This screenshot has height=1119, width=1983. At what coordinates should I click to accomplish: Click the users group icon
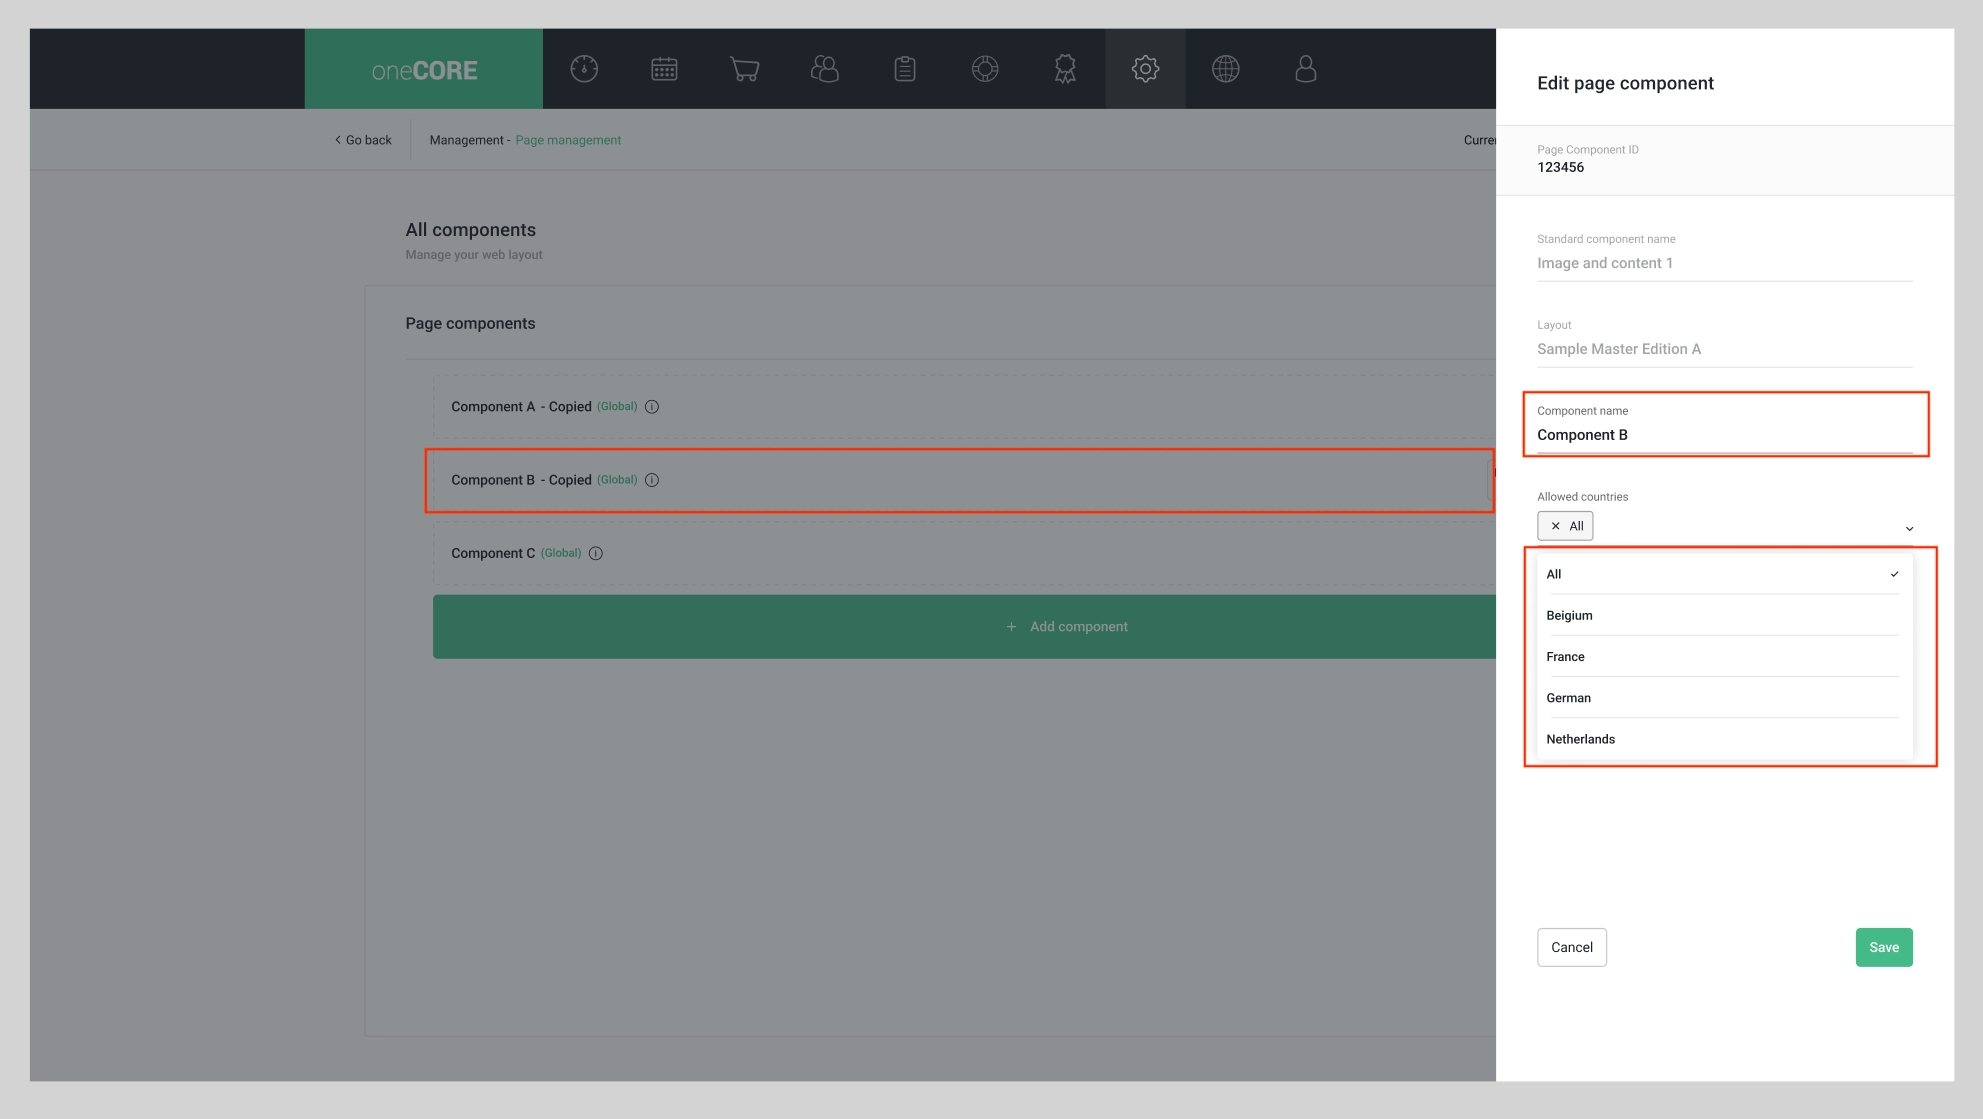825,69
